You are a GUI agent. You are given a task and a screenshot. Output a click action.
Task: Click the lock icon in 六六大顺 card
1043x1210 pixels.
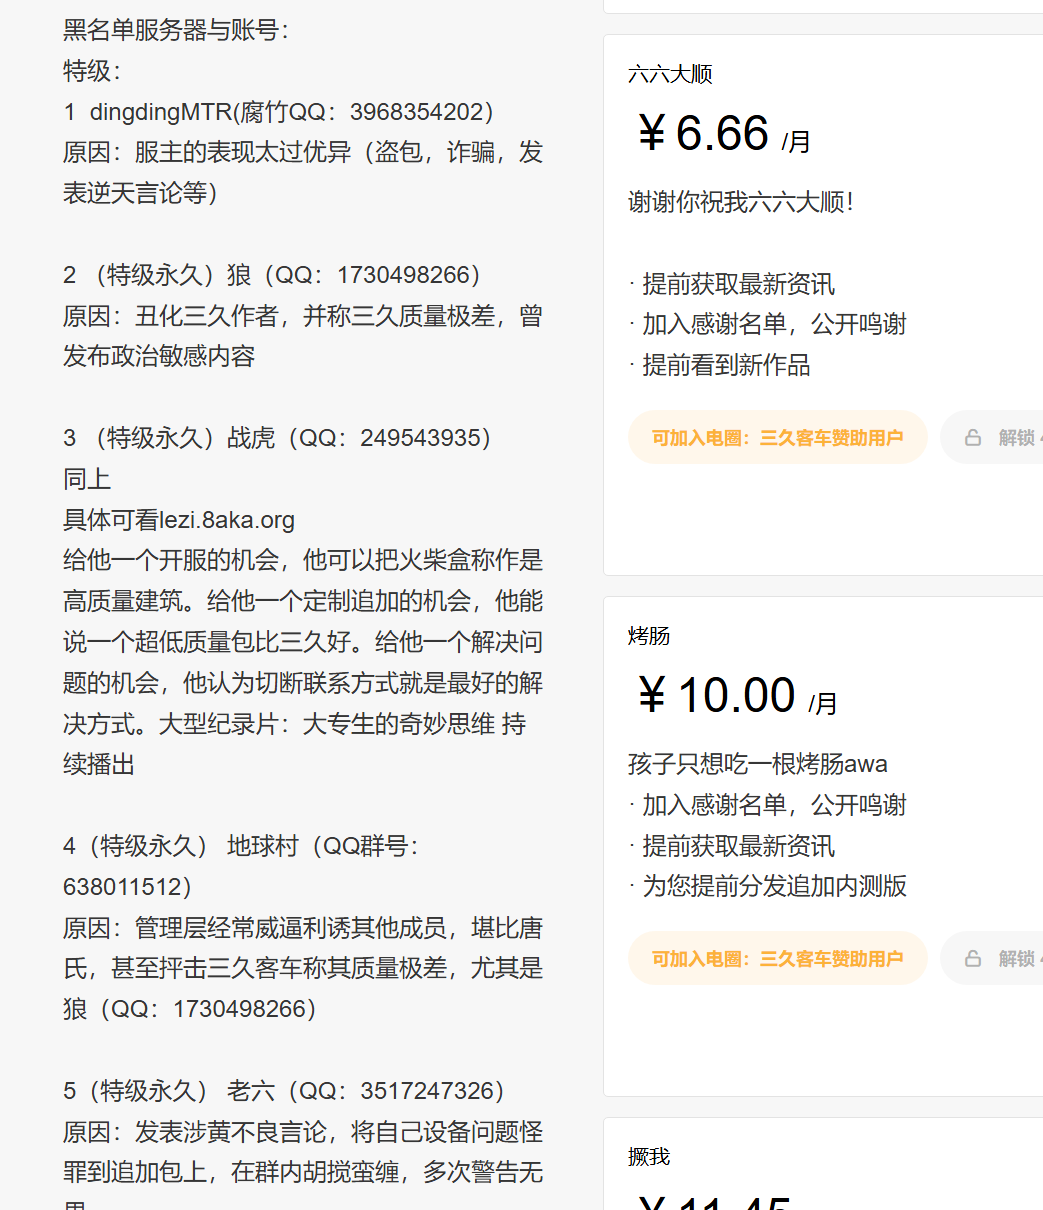click(x=973, y=437)
